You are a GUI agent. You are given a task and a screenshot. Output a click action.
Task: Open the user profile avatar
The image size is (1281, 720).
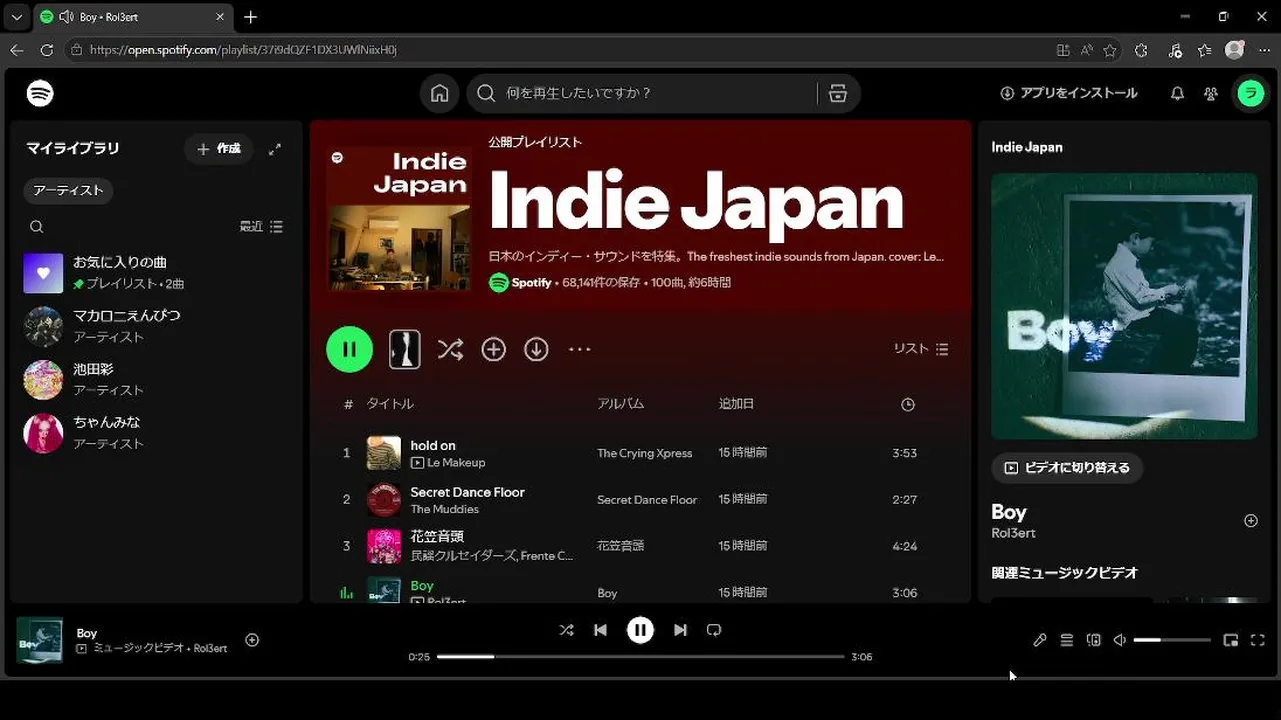1250,93
